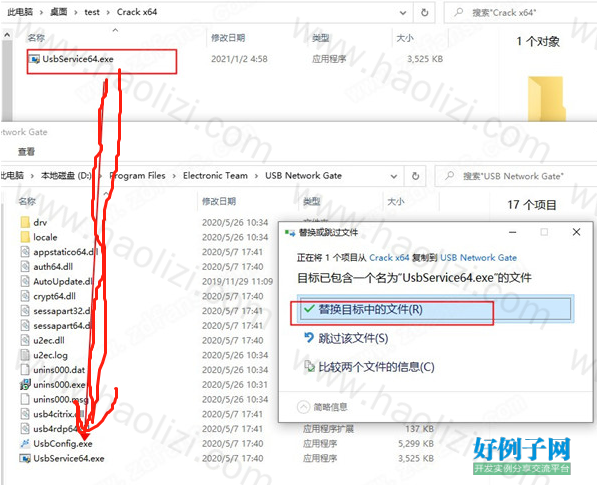Click the crypt64.dll file icon
The width and height of the screenshot is (597, 485).
(x=25, y=296)
